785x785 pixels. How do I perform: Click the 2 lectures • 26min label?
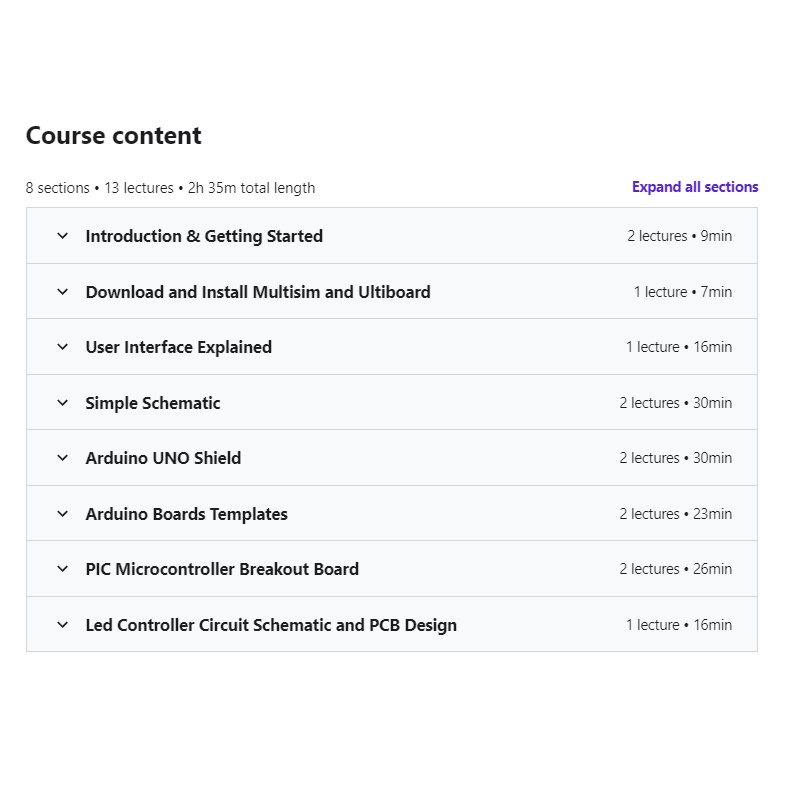(x=675, y=569)
